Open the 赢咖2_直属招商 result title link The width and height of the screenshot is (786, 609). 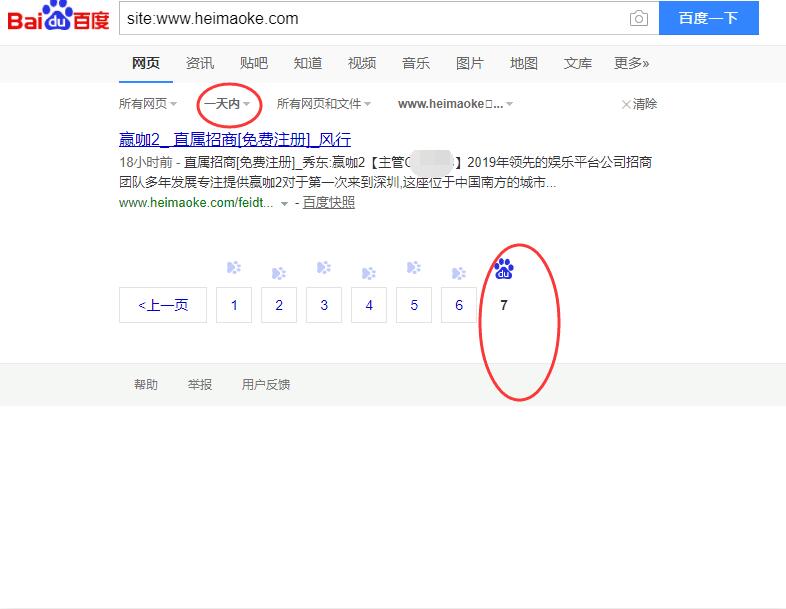[x=235, y=139]
